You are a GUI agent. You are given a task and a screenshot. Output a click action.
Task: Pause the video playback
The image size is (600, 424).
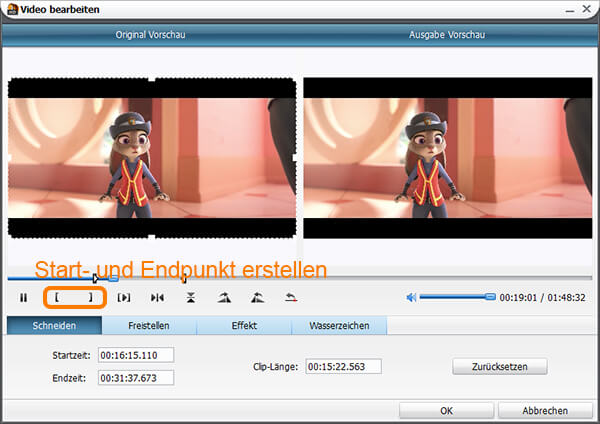(x=23, y=297)
